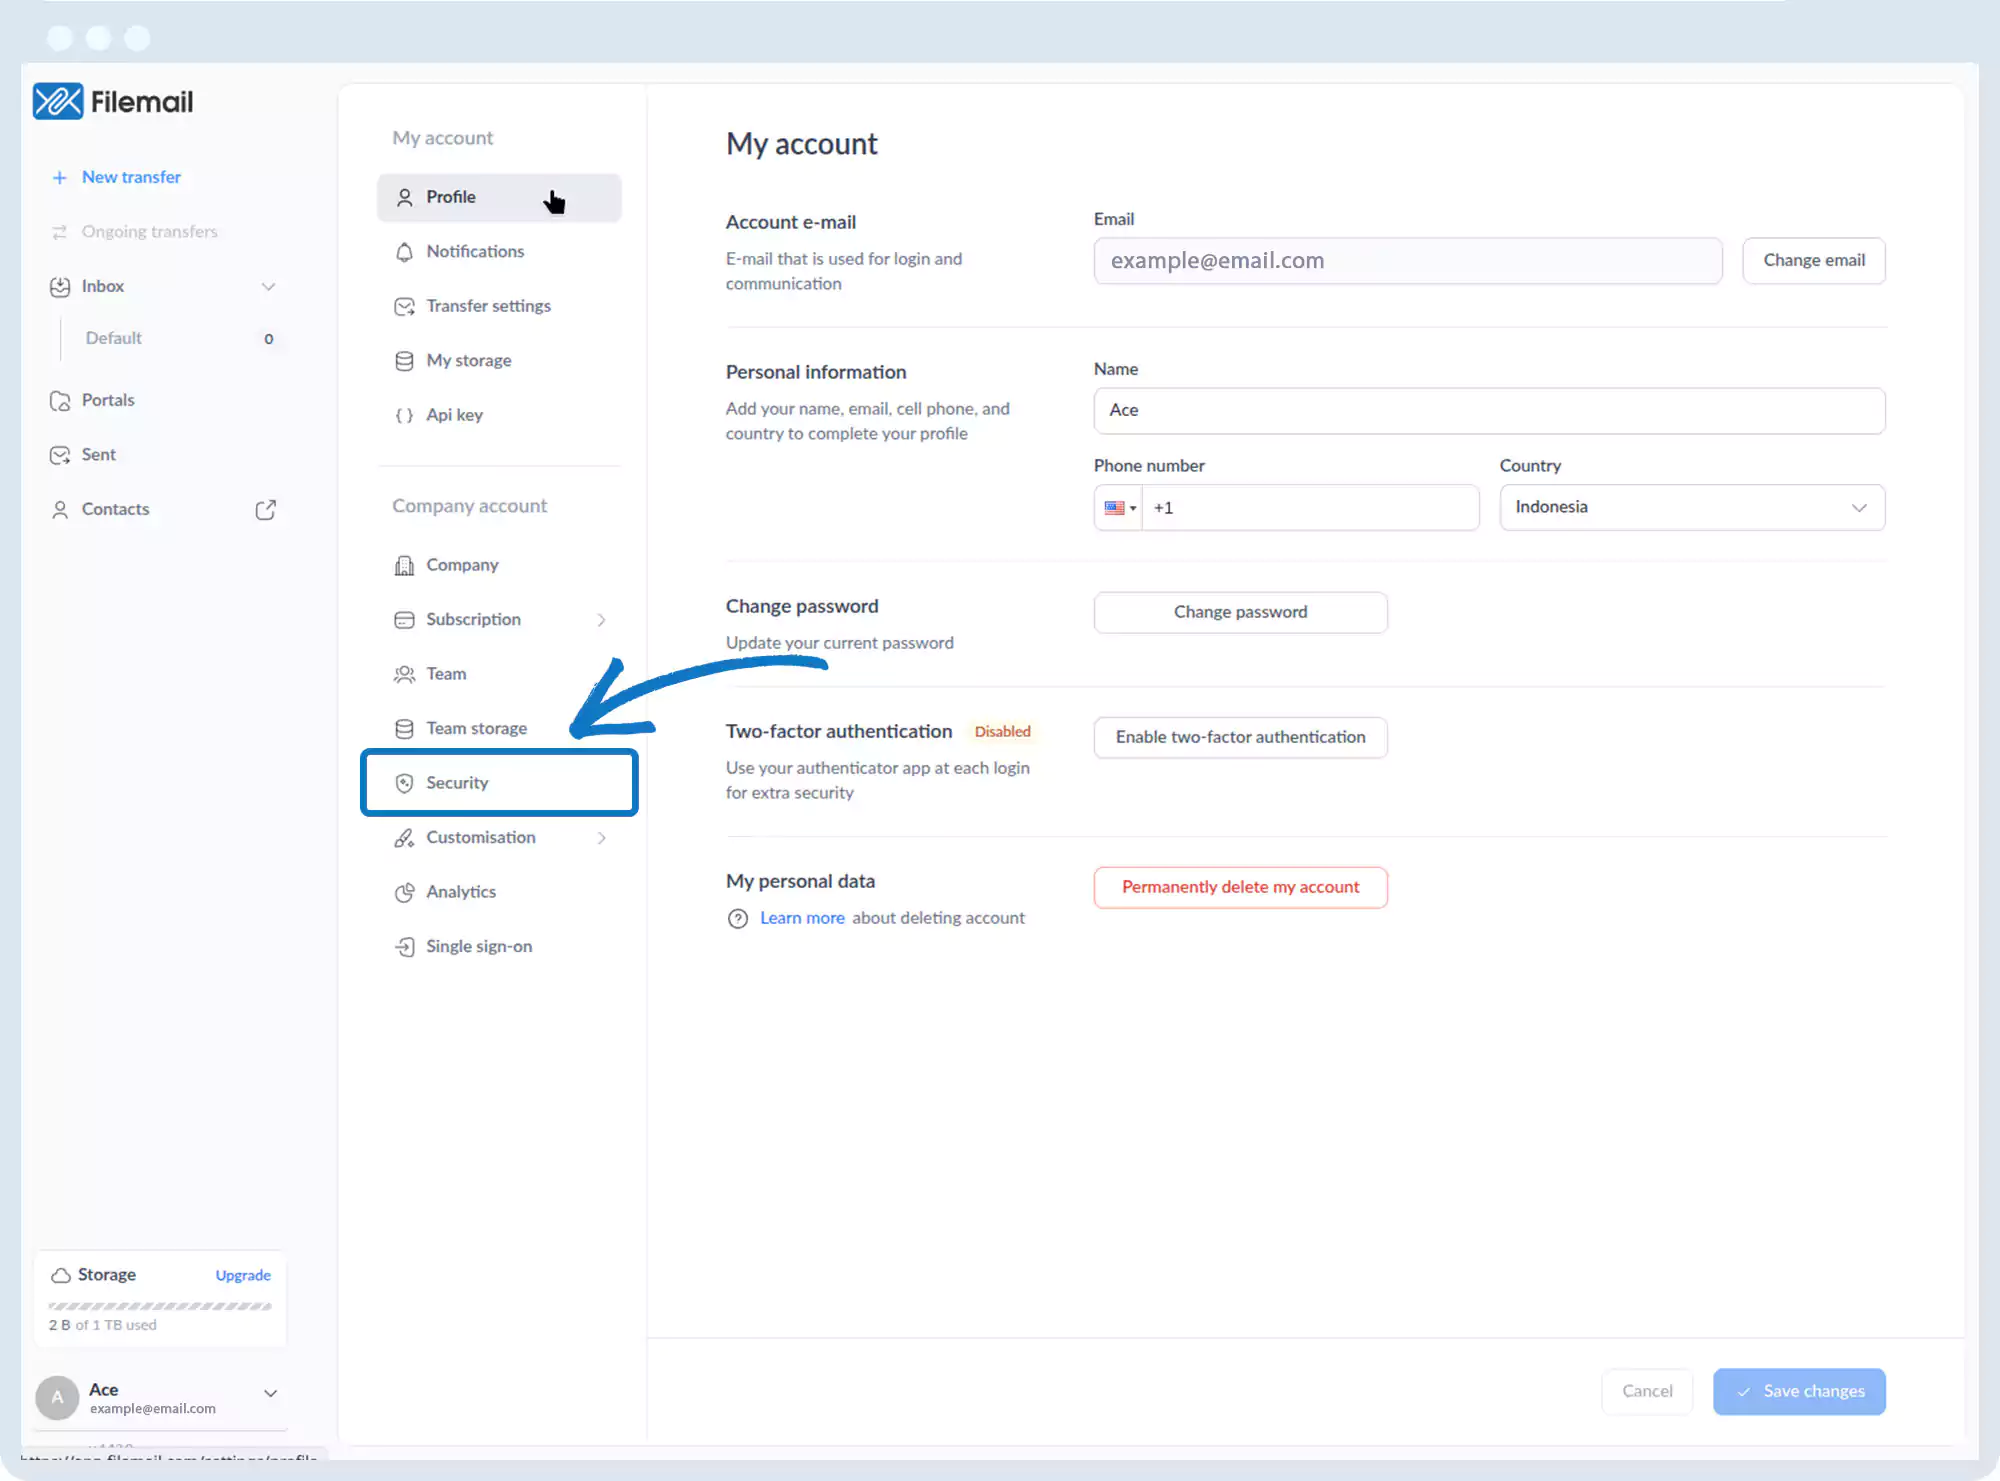
Task: Click the plus icon for New transfer
Action: pyautogui.click(x=59, y=177)
